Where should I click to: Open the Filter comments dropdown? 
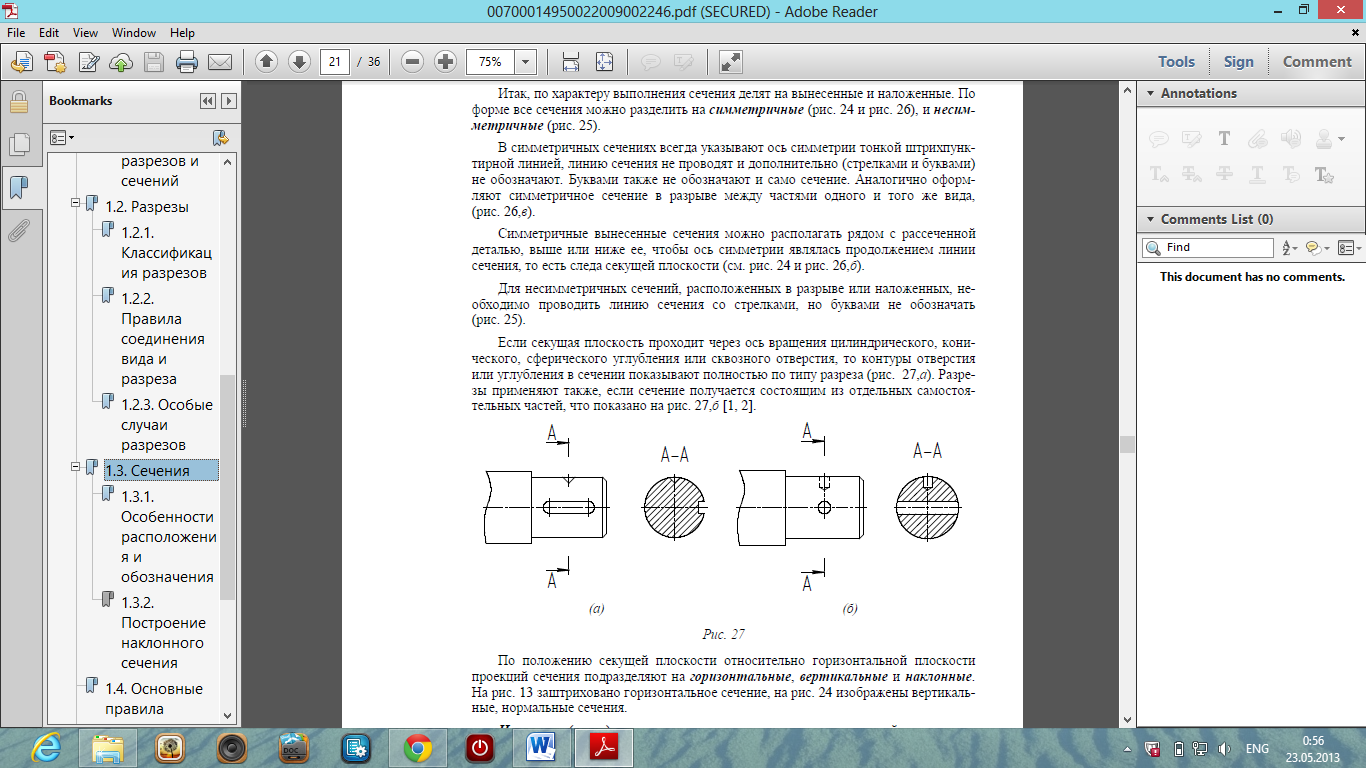(x=1317, y=247)
